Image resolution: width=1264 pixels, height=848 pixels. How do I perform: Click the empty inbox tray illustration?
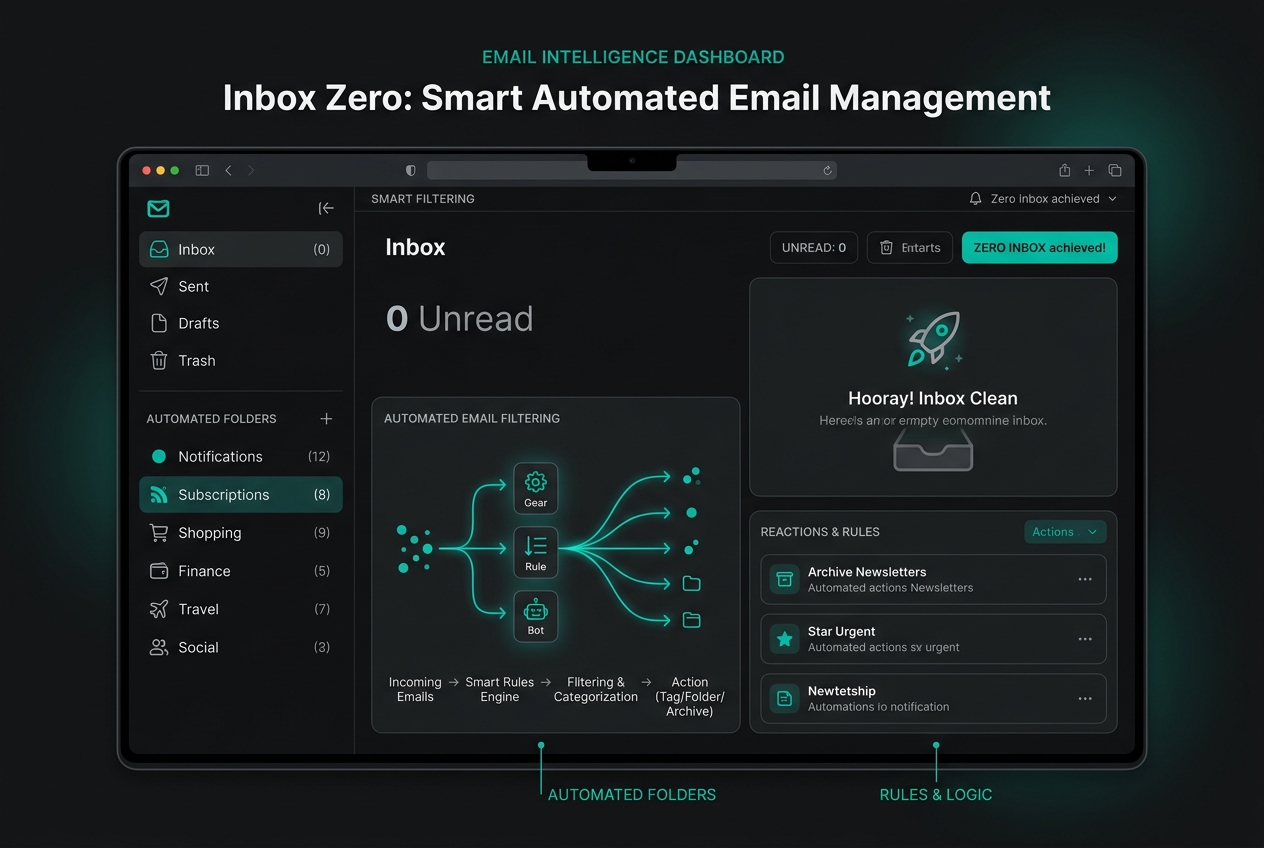point(933,451)
